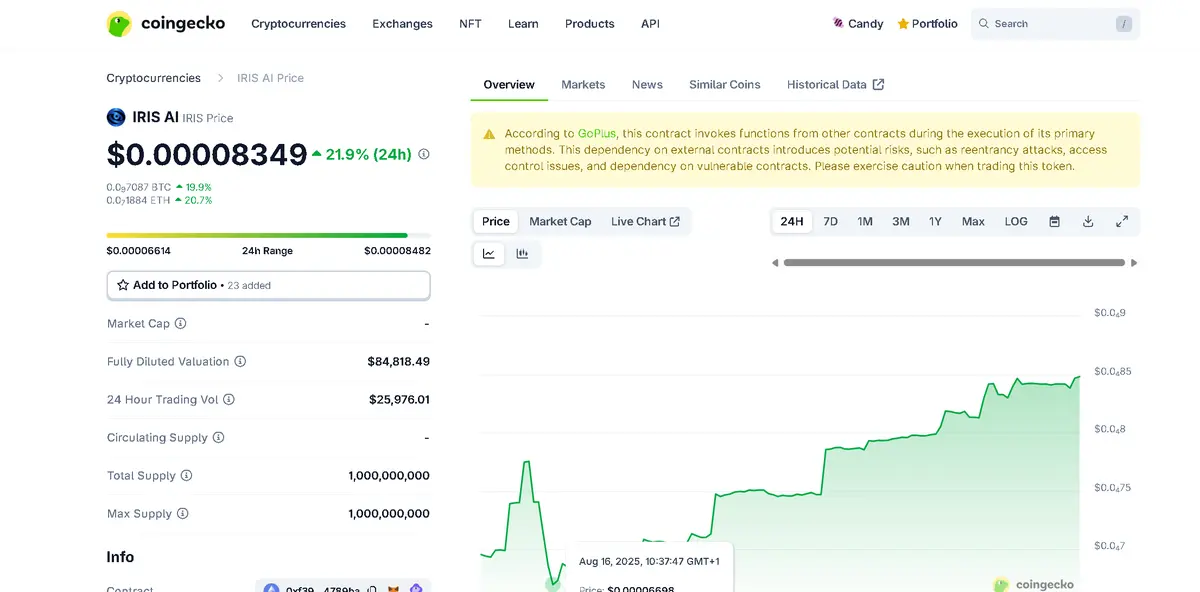Show 24 Hour Trading Vol info icon
The height and width of the screenshot is (592, 1200).
coord(229,399)
